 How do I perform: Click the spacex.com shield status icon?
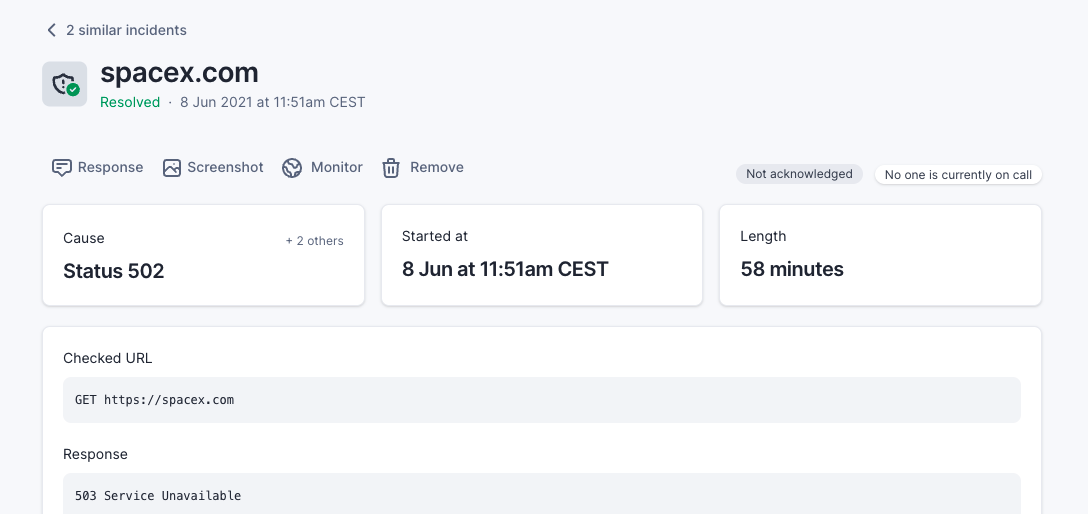[x=64, y=84]
